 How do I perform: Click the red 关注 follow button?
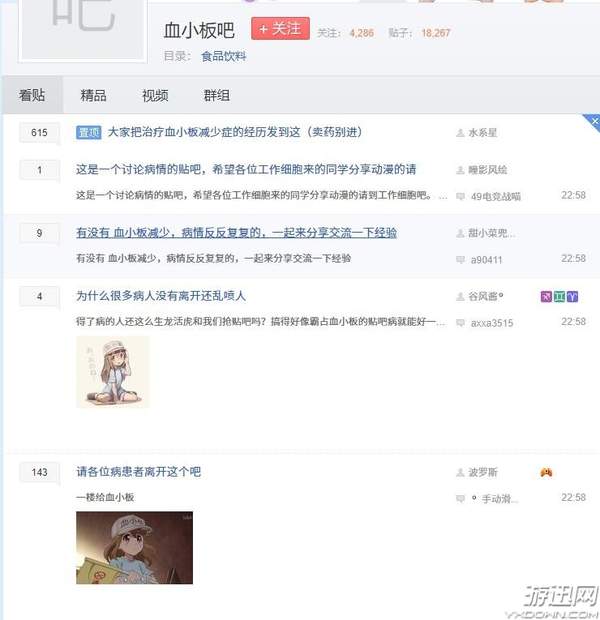[x=280, y=29]
